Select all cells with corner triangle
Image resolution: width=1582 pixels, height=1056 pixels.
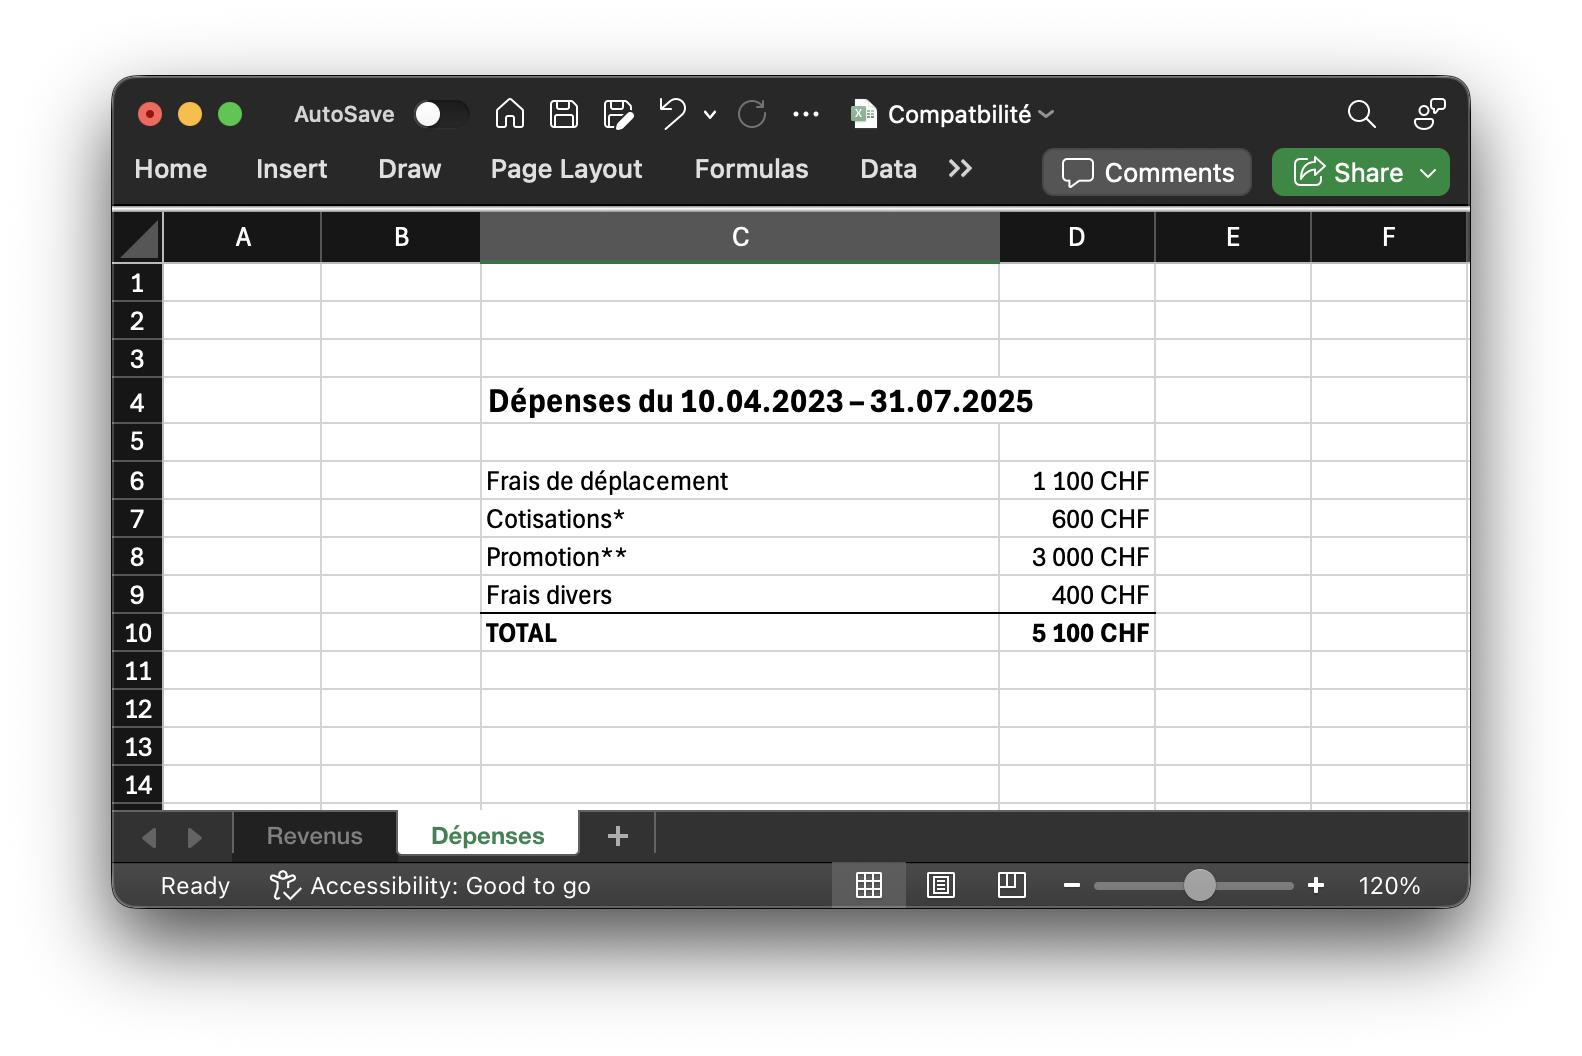[139, 239]
